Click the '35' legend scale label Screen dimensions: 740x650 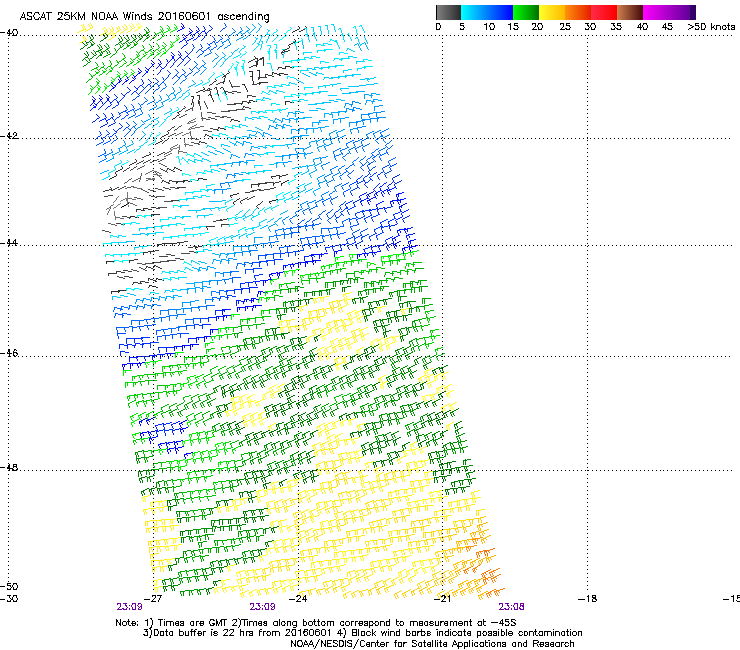(x=616, y=26)
